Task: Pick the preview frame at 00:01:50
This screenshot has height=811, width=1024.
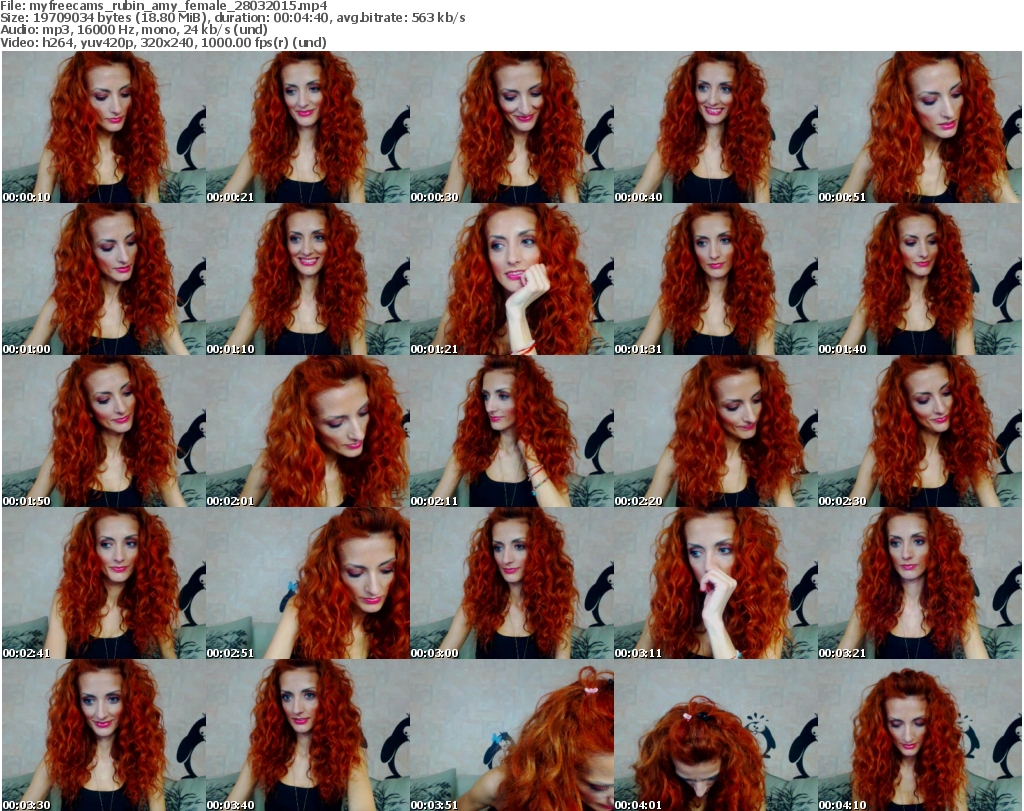Action: coord(104,431)
